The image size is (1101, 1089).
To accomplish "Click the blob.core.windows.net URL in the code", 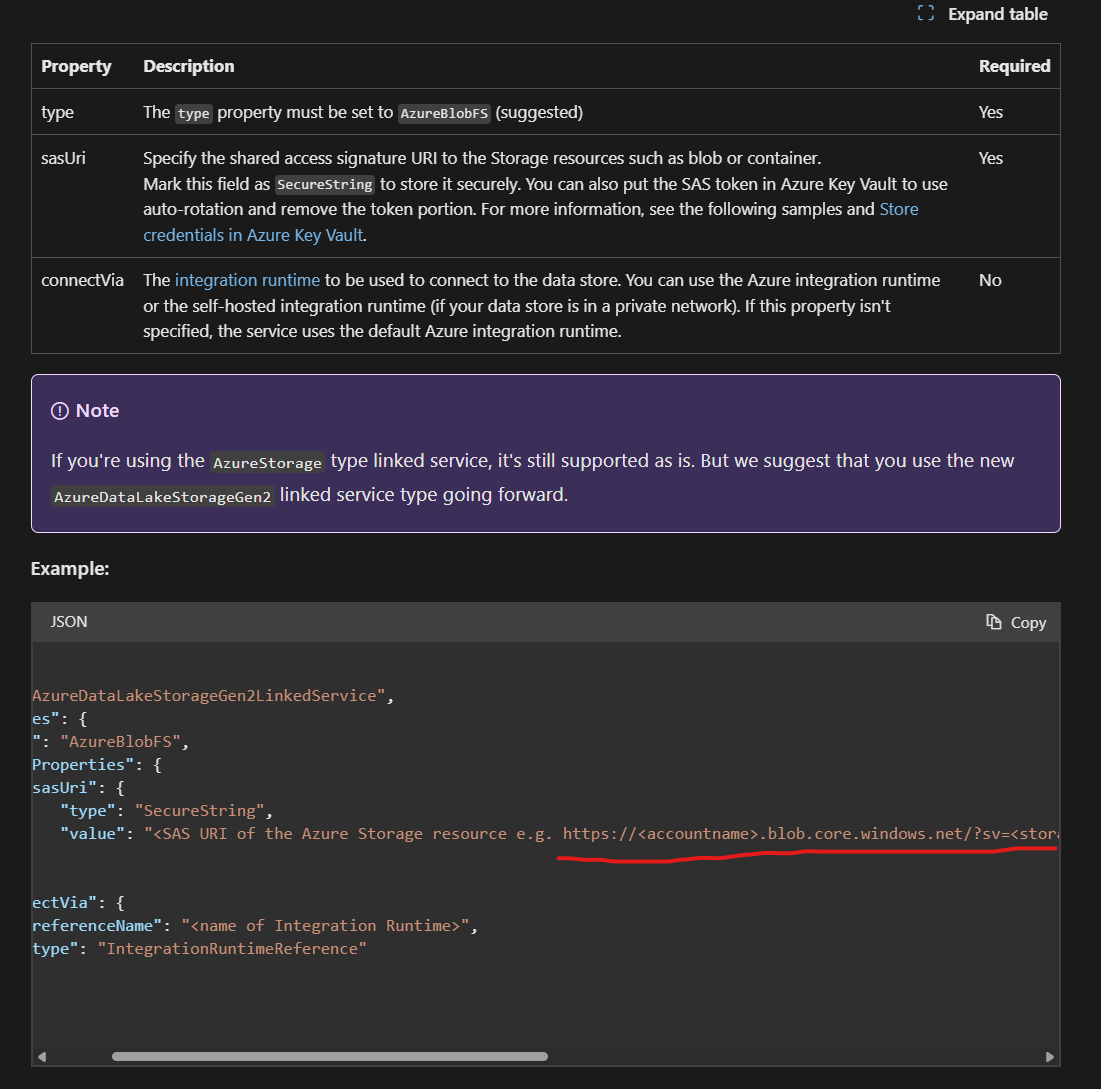I will point(811,833).
